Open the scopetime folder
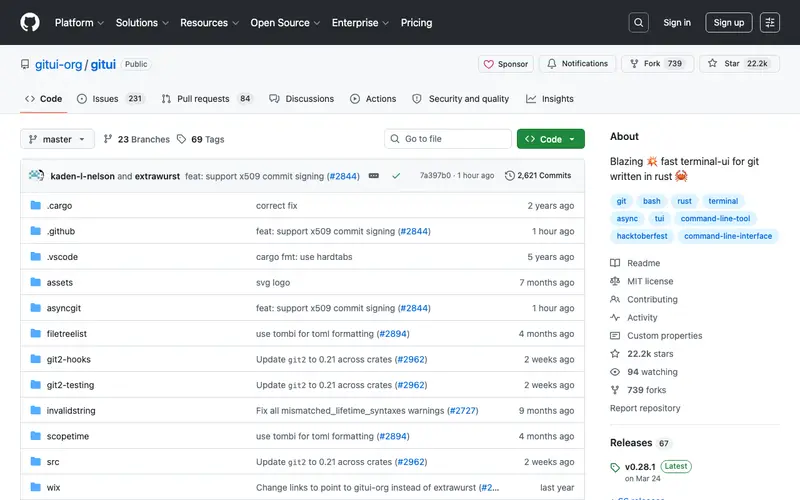The image size is (800, 500). tap(68, 436)
